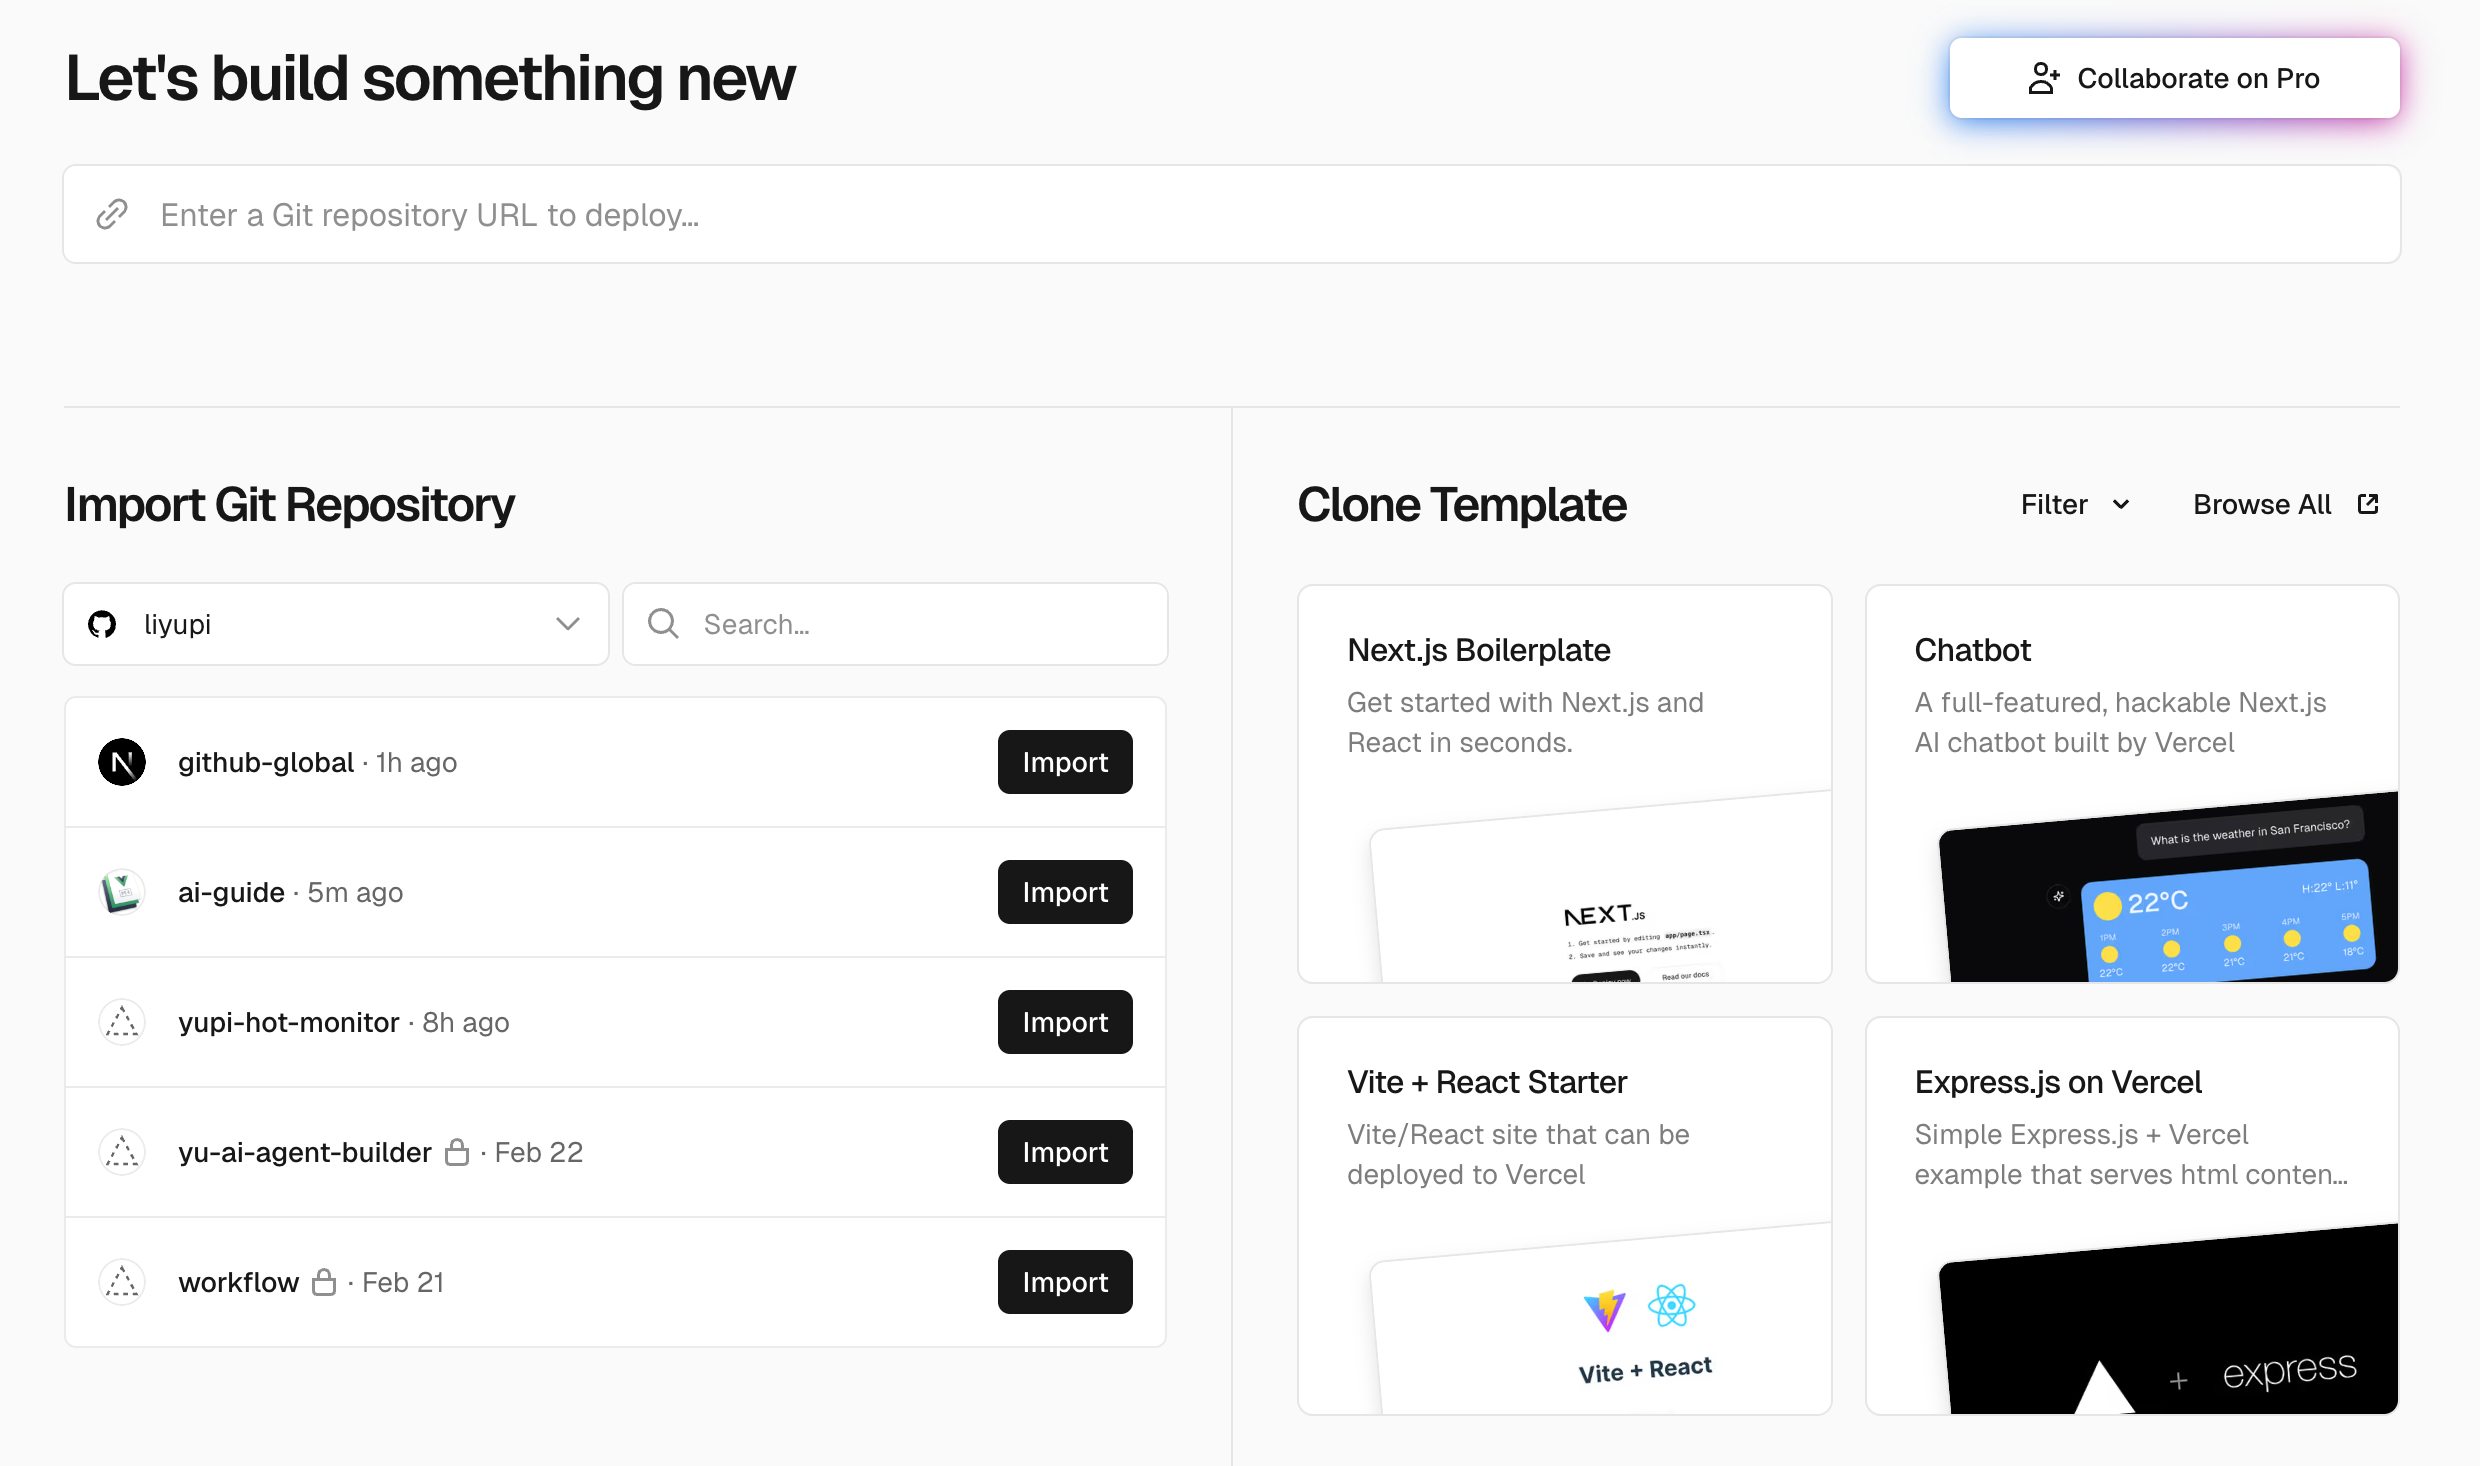Click the github-global Next.js project icon

tap(122, 762)
